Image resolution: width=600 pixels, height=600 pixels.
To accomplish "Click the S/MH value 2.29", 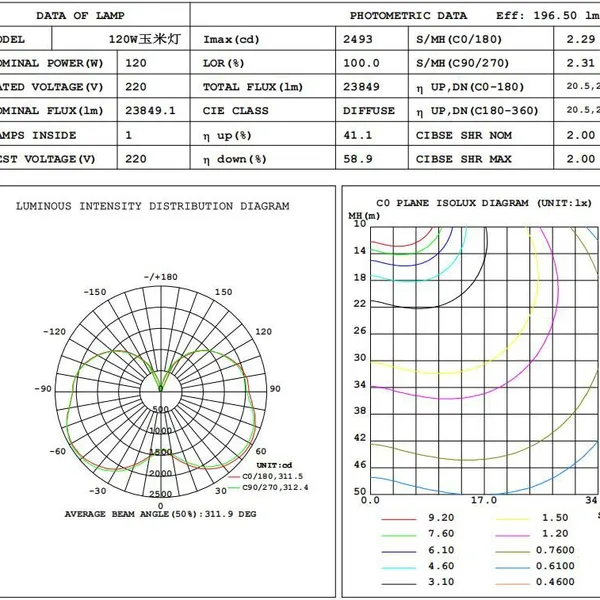I will tap(581, 39).
